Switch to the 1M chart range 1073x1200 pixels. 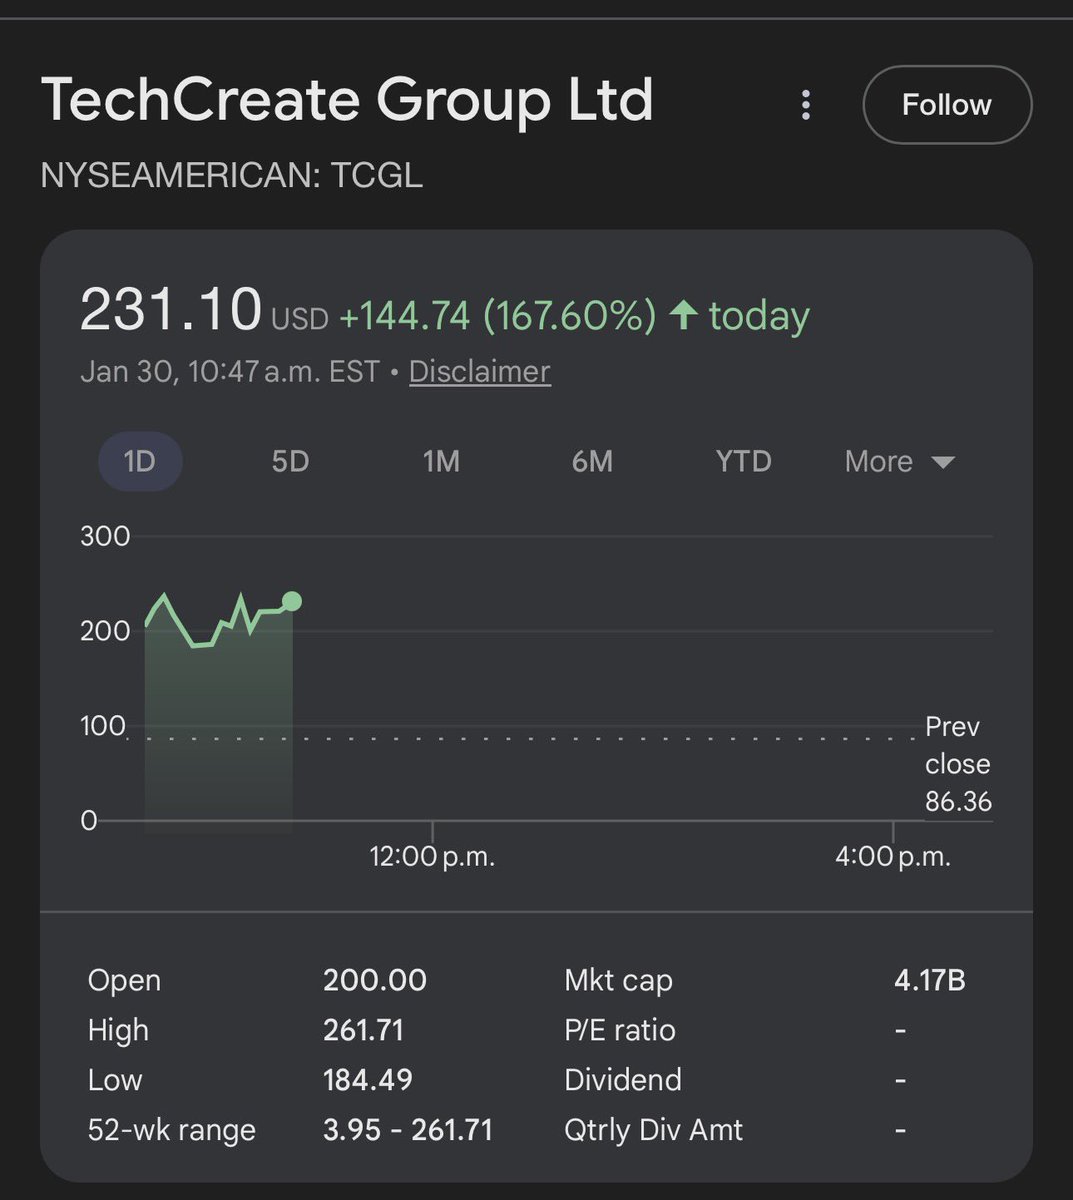click(441, 461)
